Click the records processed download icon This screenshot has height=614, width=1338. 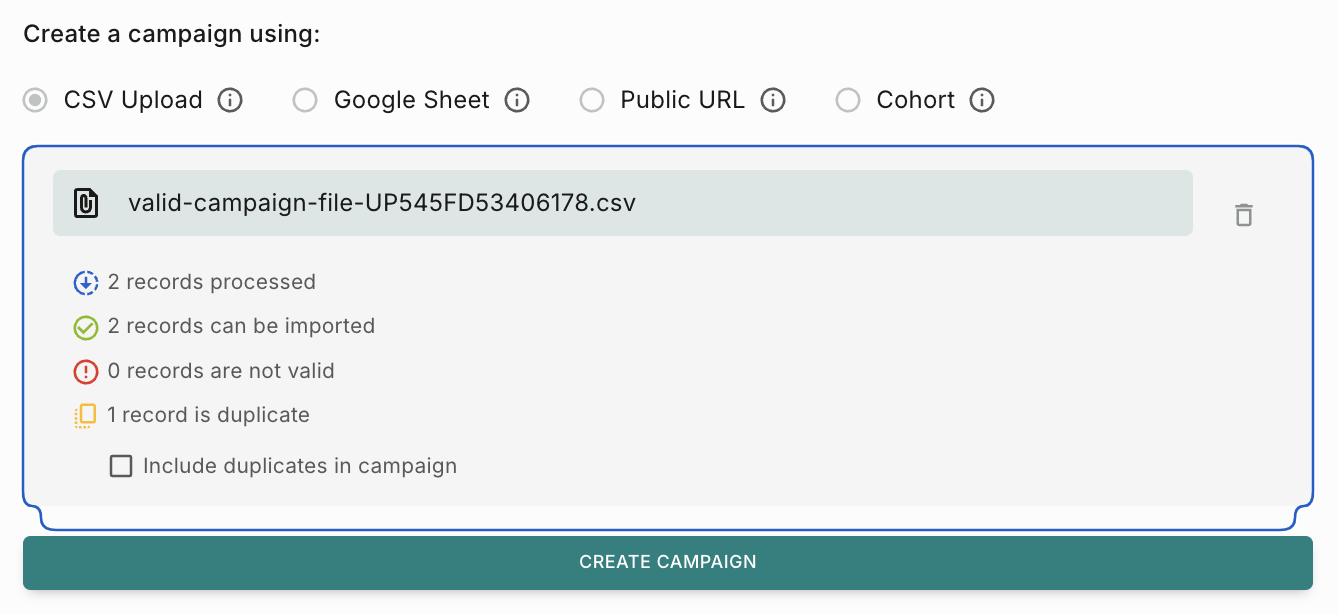86,283
